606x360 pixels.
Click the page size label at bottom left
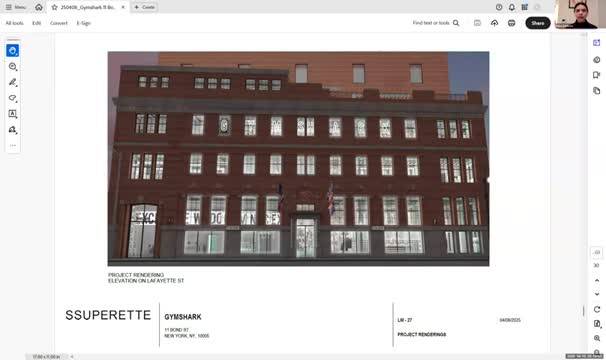click(x=46, y=357)
